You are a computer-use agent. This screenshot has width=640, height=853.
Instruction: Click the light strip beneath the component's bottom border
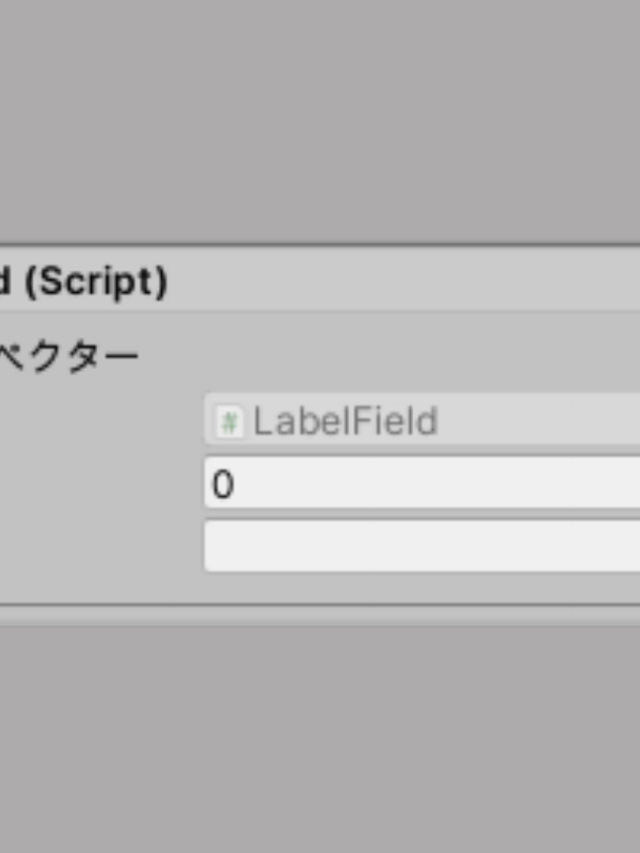click(320, 616)
